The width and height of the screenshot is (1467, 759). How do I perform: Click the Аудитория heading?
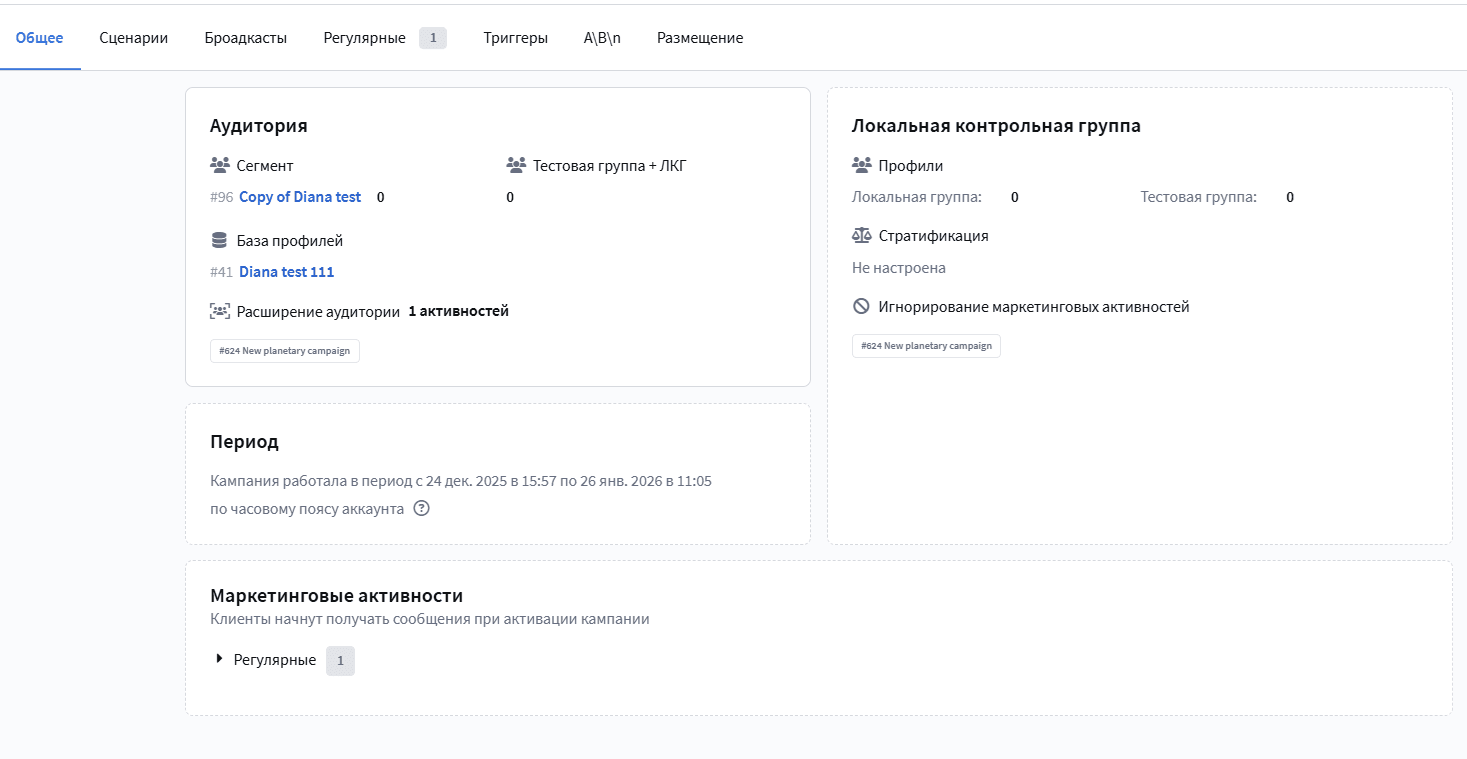coord(259,126)
